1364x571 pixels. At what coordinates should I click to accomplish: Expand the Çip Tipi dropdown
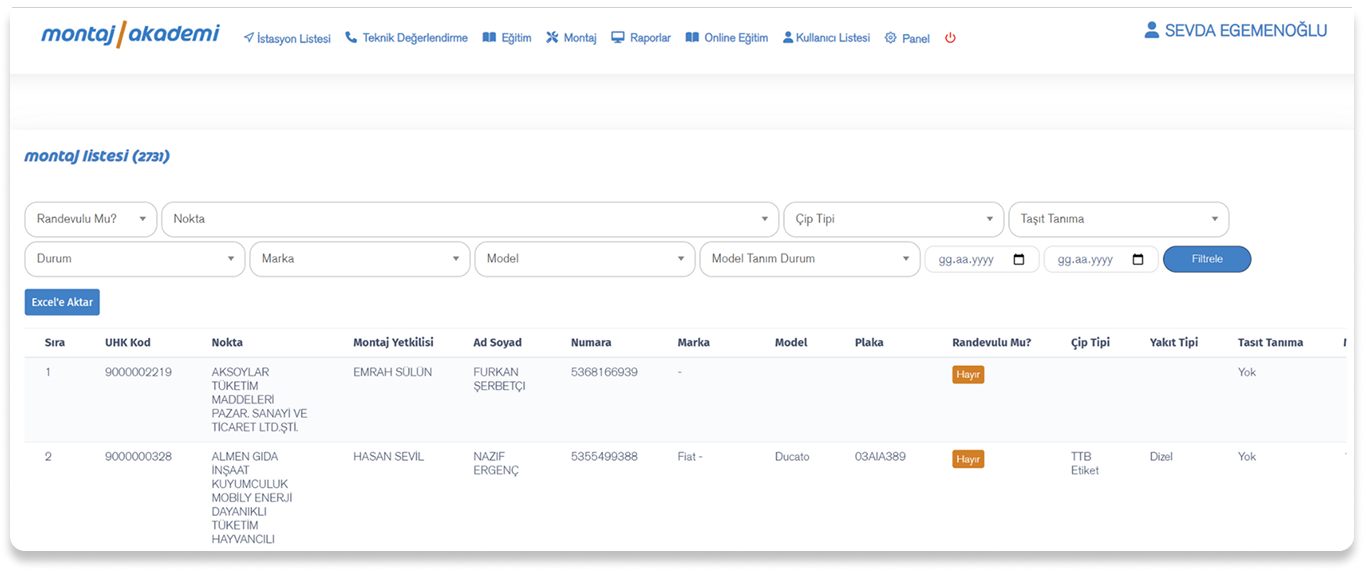(893, 219)
